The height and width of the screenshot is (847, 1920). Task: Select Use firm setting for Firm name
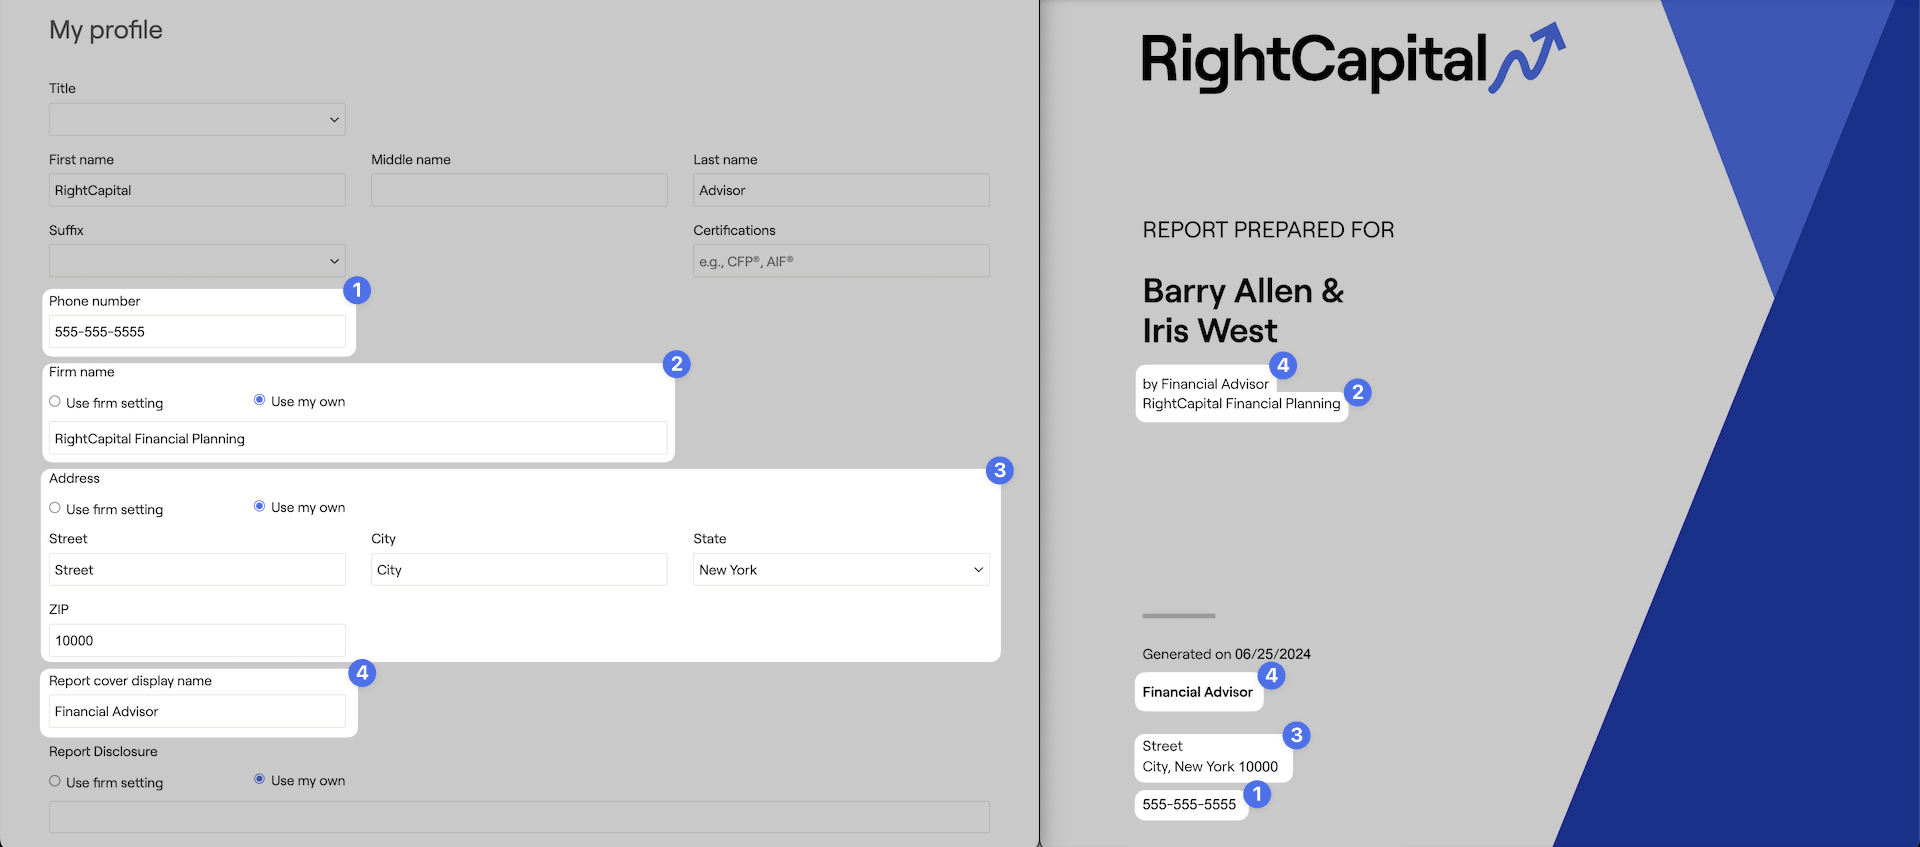point(55,402)
